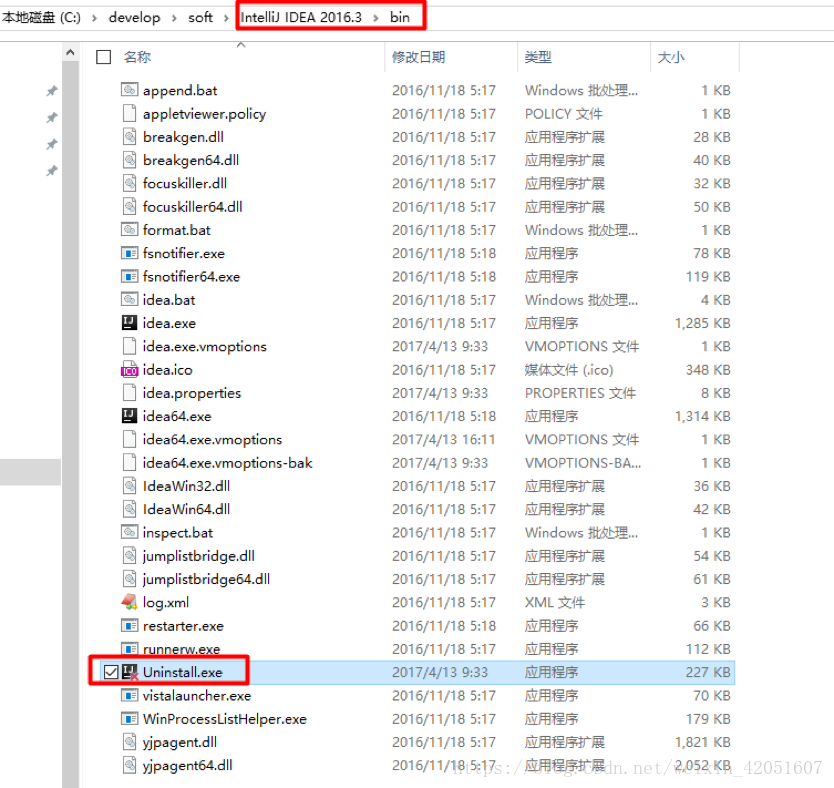Sort by the 修改日期 column header
This screenshot has height=788, width=834.
[419, 57]
